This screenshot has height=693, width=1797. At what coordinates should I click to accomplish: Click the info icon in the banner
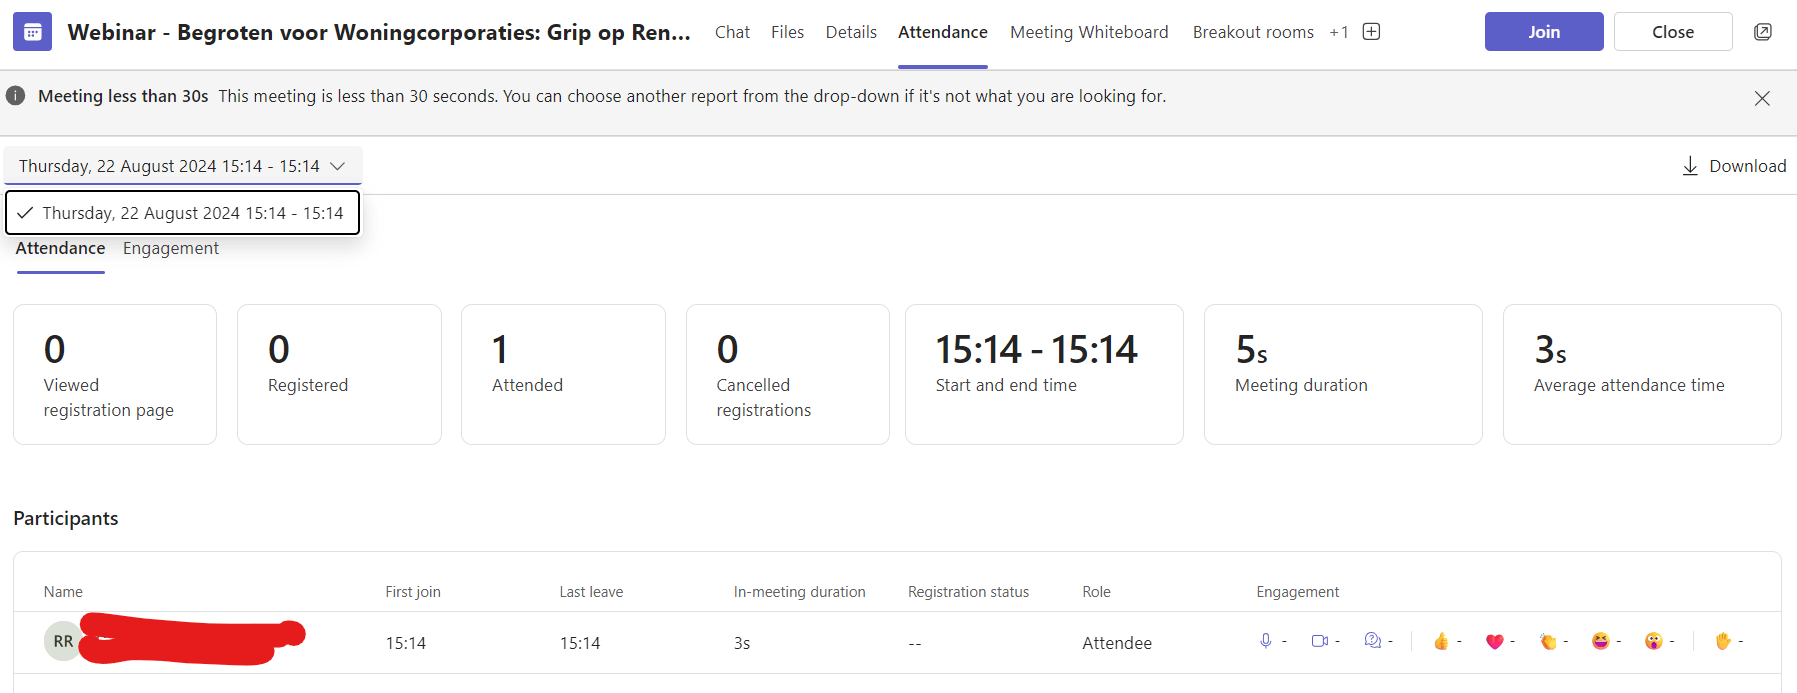point(15,96)
